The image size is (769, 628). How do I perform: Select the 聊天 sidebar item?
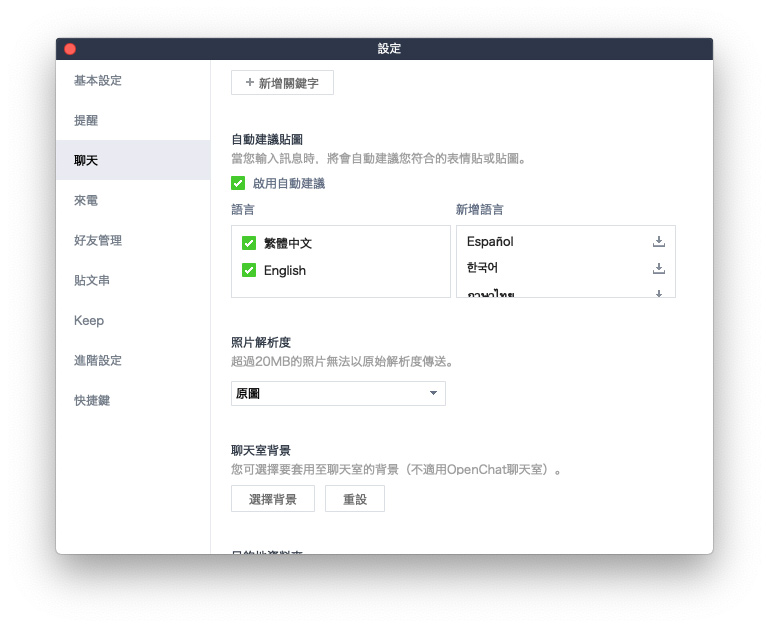tap(86, 160)
